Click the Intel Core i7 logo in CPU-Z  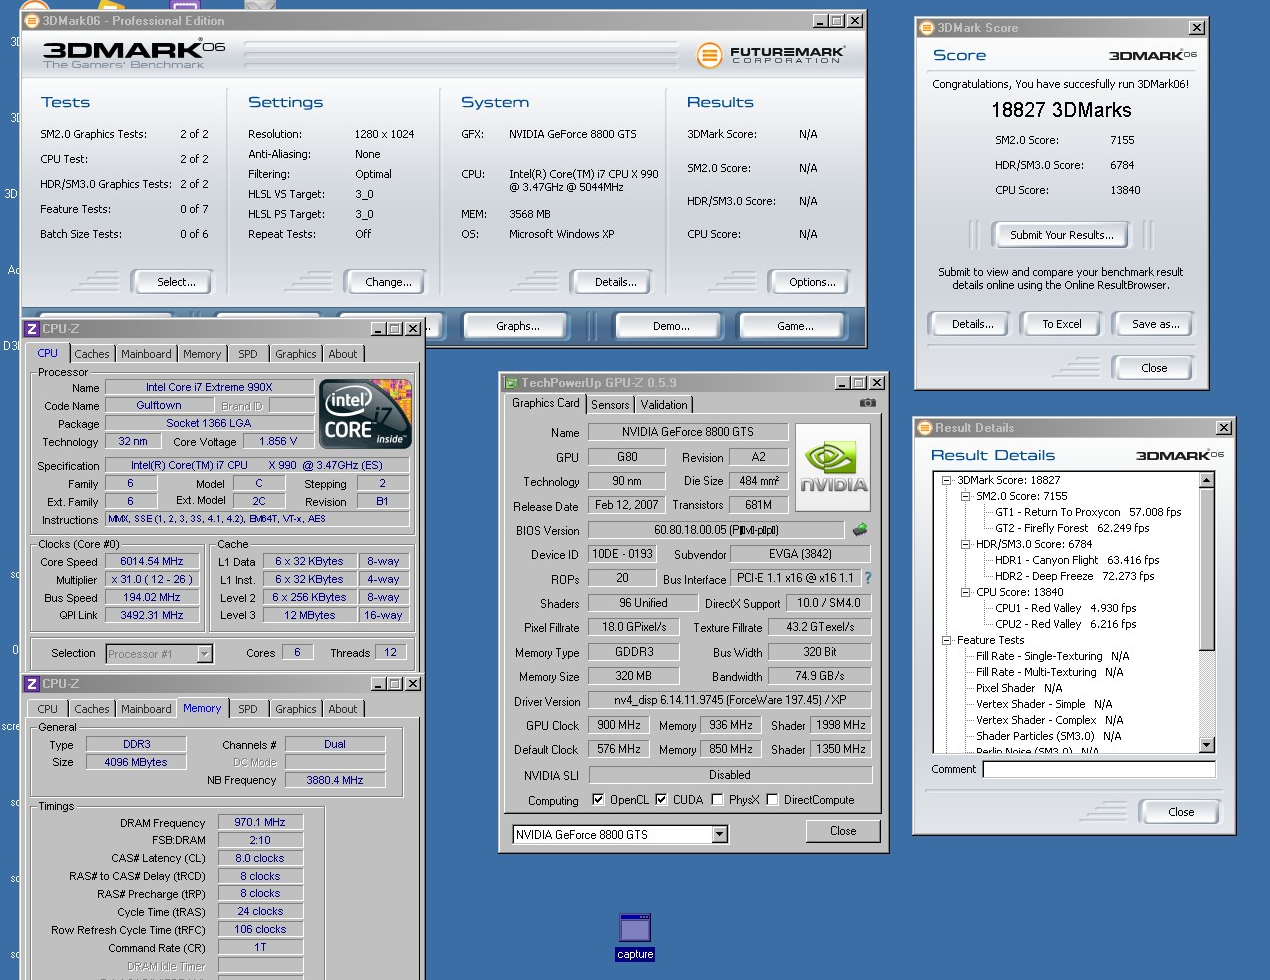point(366,413)
